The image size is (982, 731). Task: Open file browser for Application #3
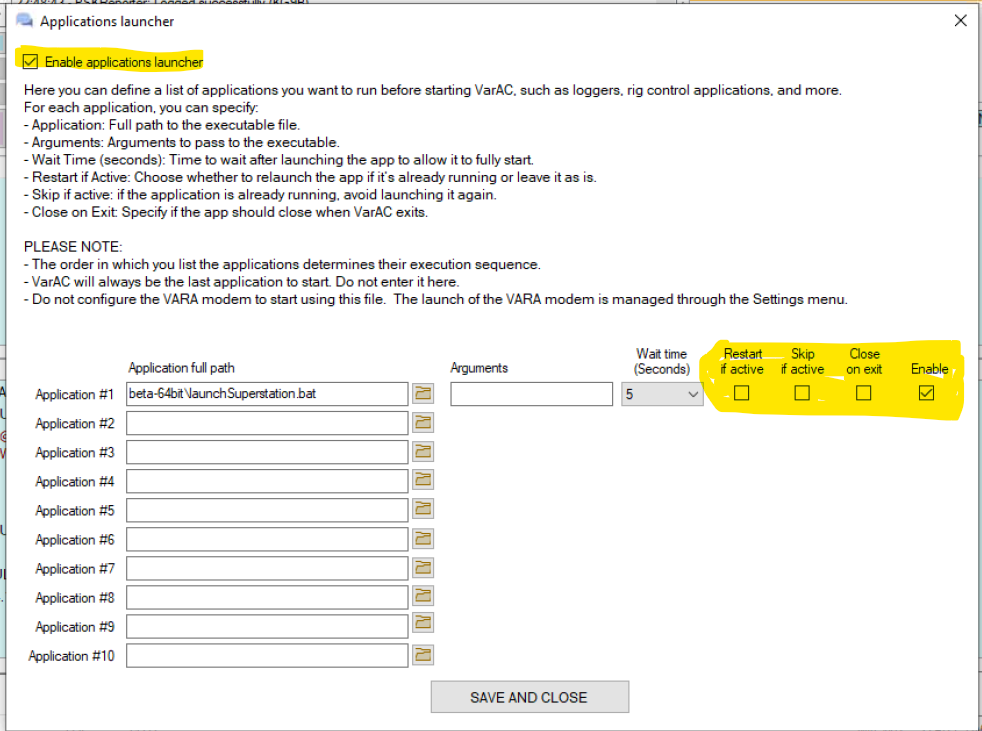pos(423,452)
